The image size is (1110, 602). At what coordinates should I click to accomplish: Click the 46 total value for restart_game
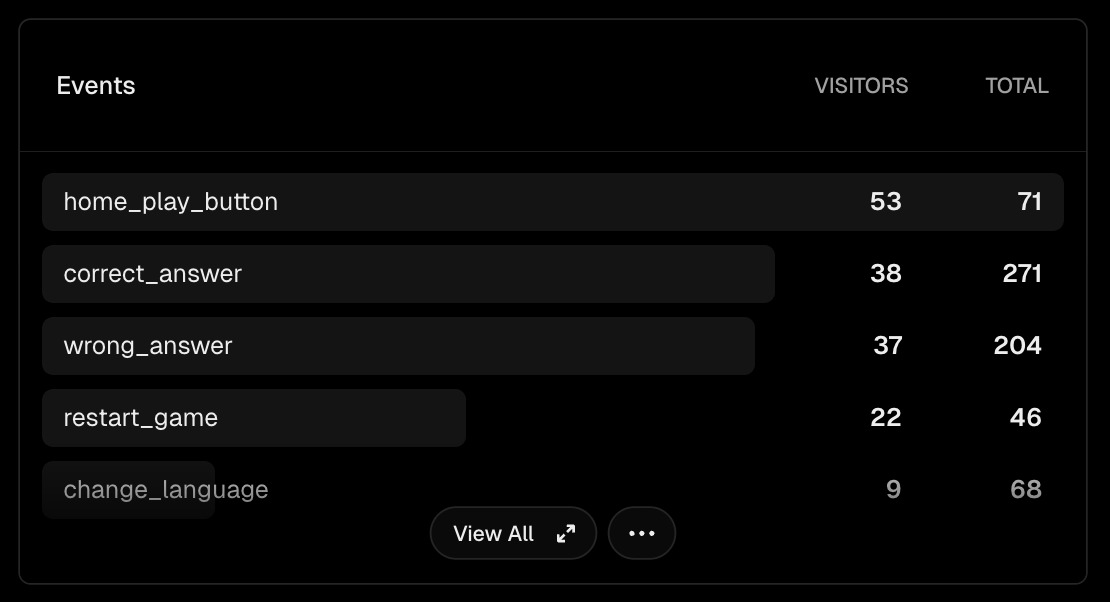pos(1026,418)
